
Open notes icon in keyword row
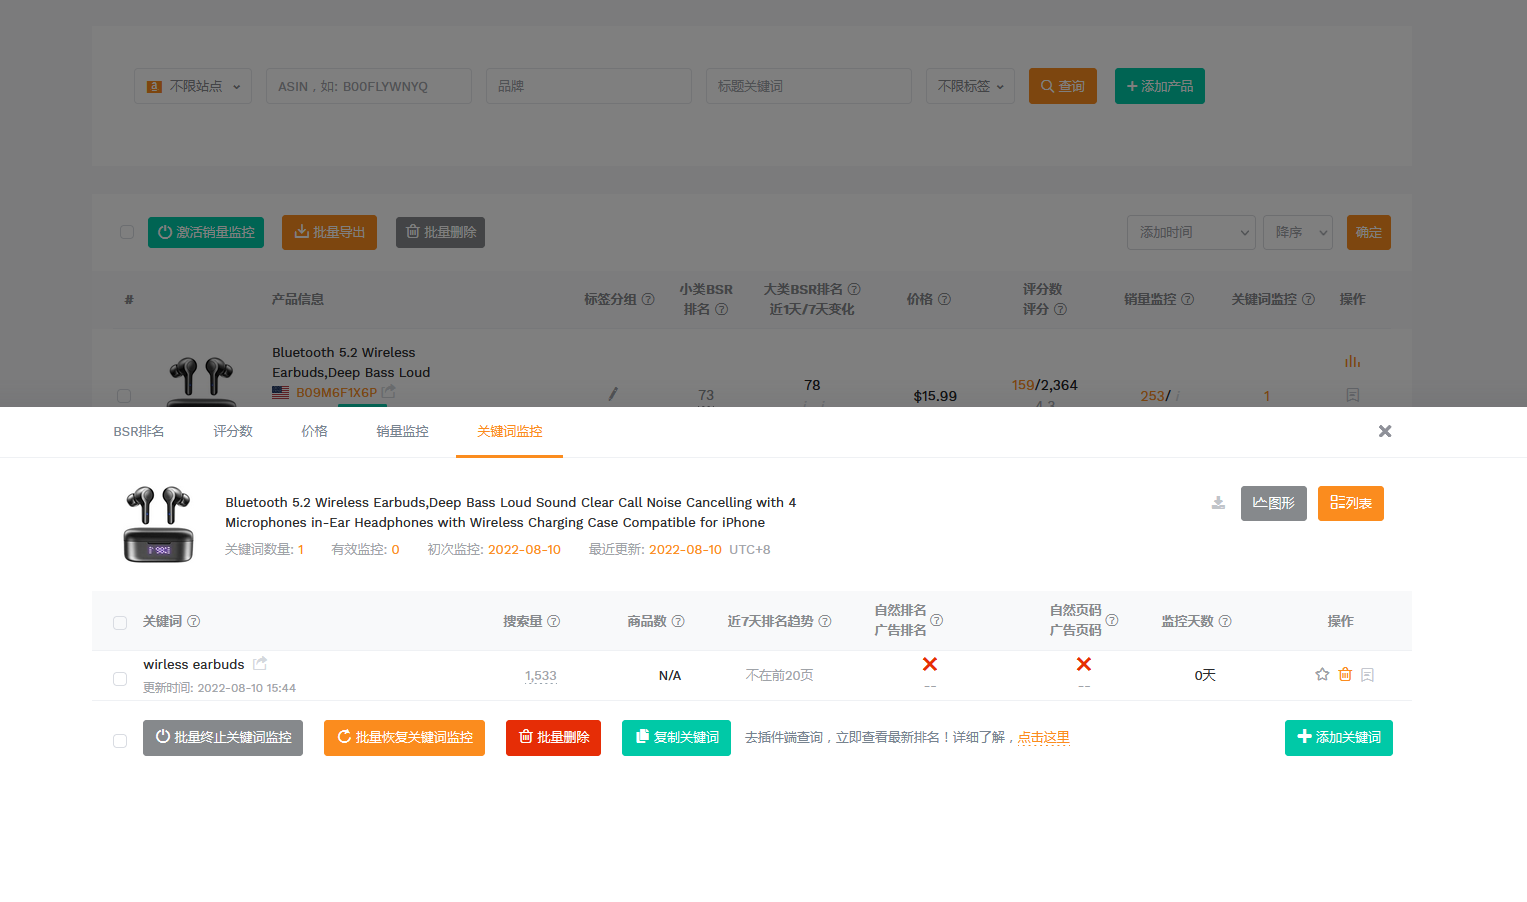(1368, 675)
